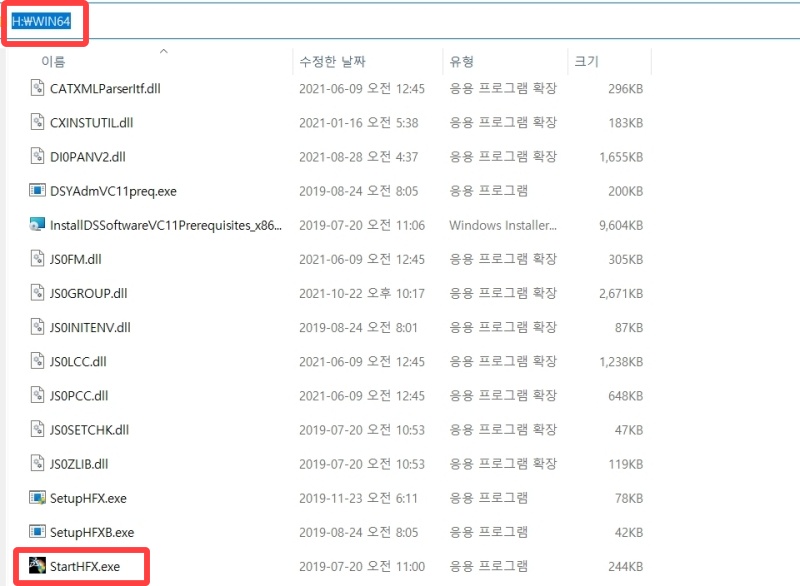The image size is (800, 586).
Task: Click the DSYAdmVC11preq.exe application icon
Action: pyautogui.click(x=37, y=190)
